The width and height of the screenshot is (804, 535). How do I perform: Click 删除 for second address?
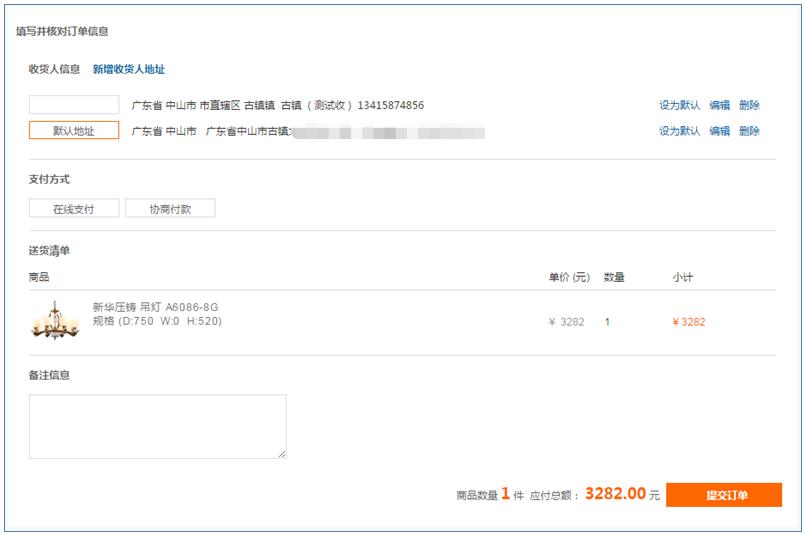point(749,131)
